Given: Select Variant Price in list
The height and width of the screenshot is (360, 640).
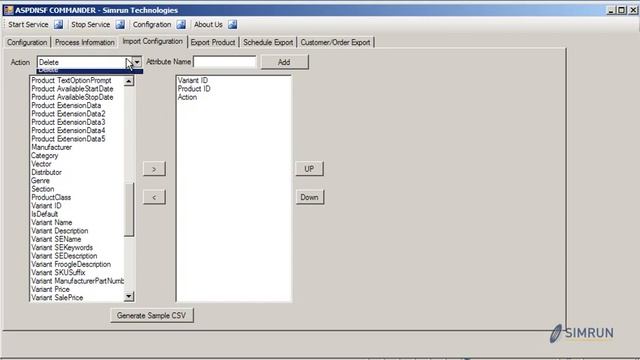Looking at the screenshot, I should point(50,289).
